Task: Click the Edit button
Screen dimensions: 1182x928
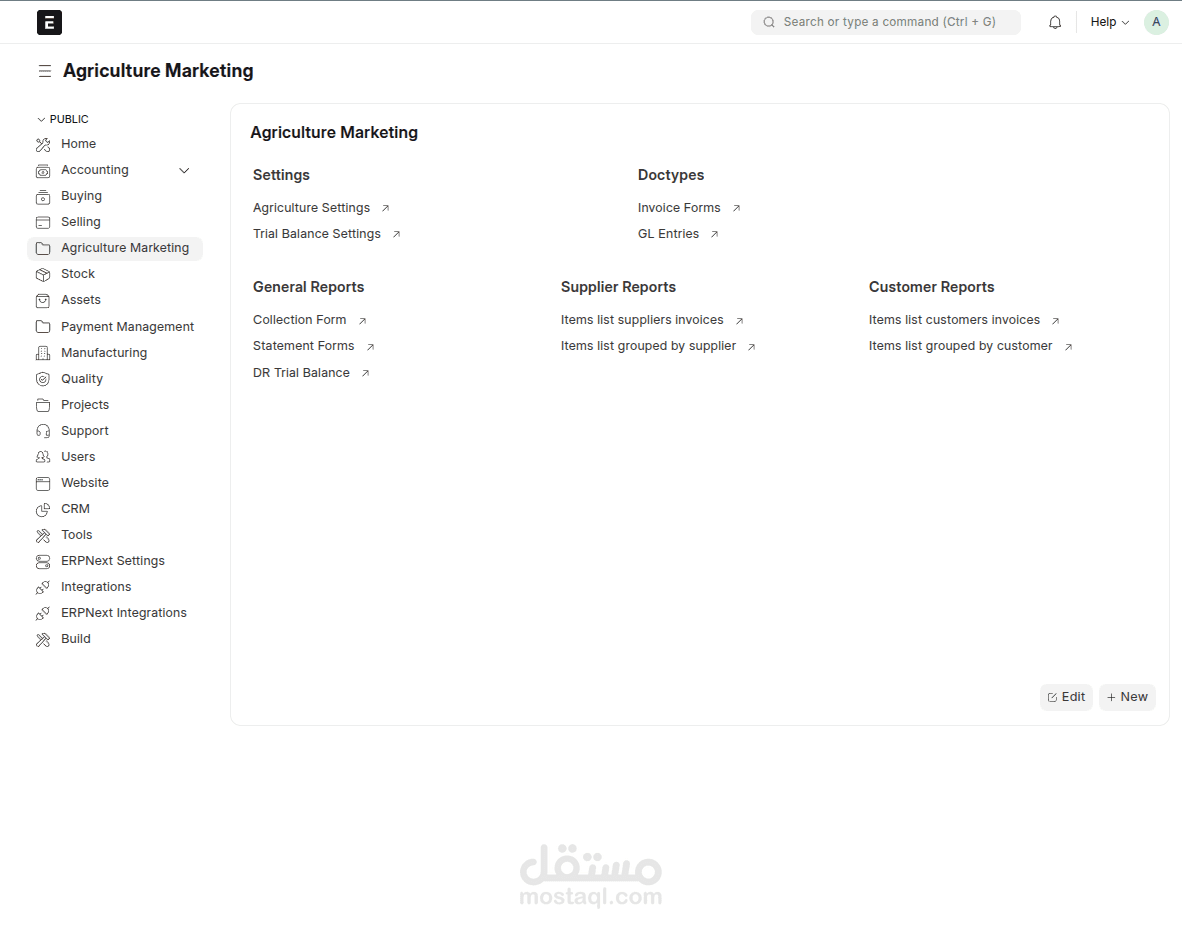Action: tap(1066, 697)
